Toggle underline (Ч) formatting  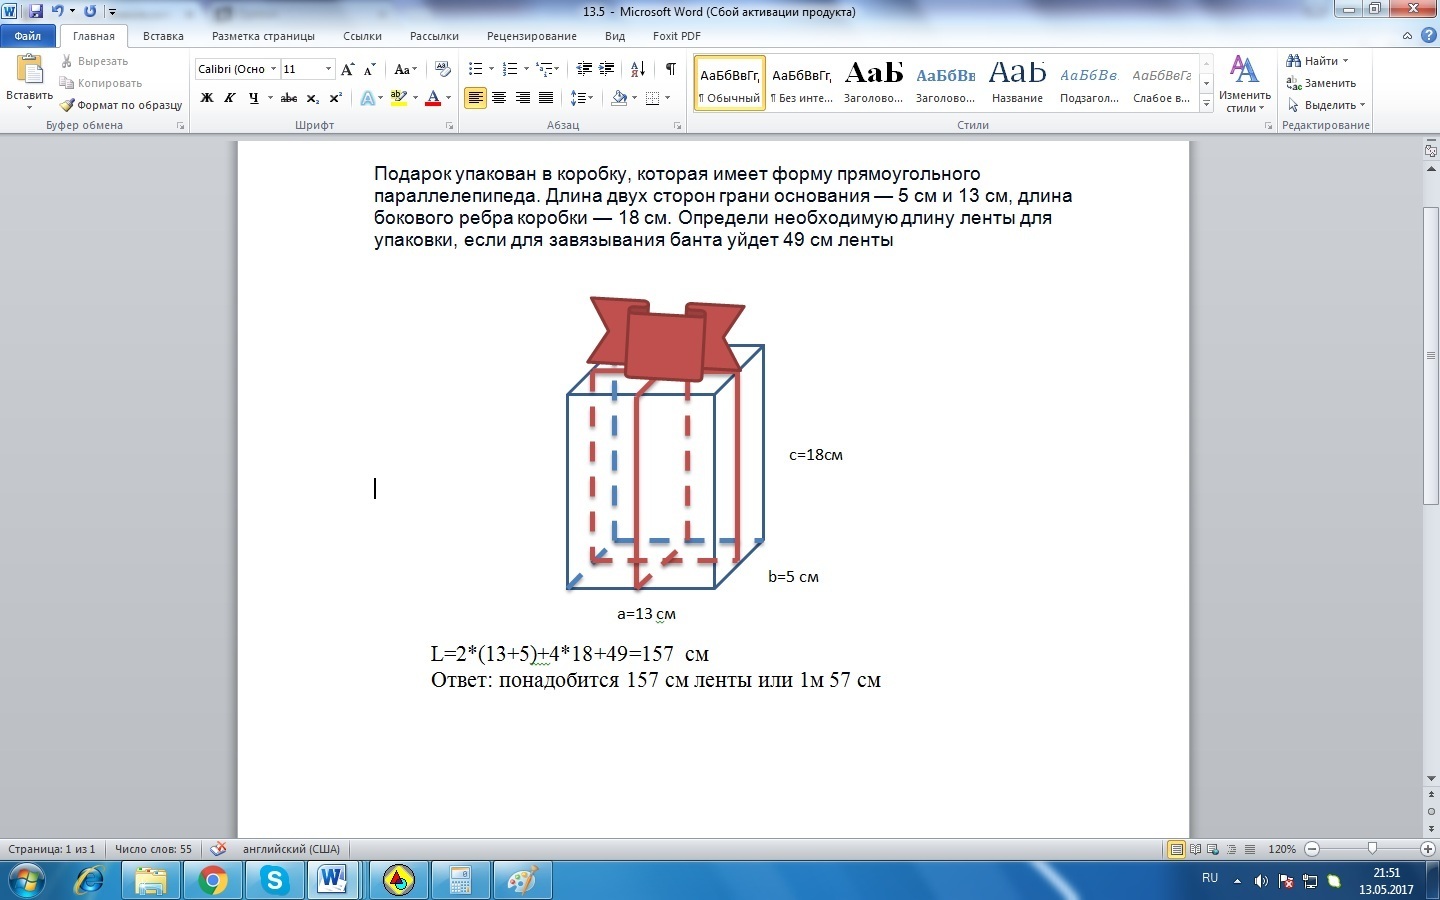pos(253,98)
